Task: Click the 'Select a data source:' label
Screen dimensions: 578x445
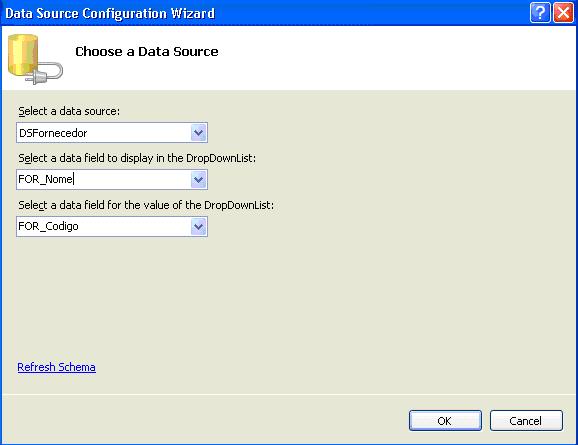Action: coord(69,111)
